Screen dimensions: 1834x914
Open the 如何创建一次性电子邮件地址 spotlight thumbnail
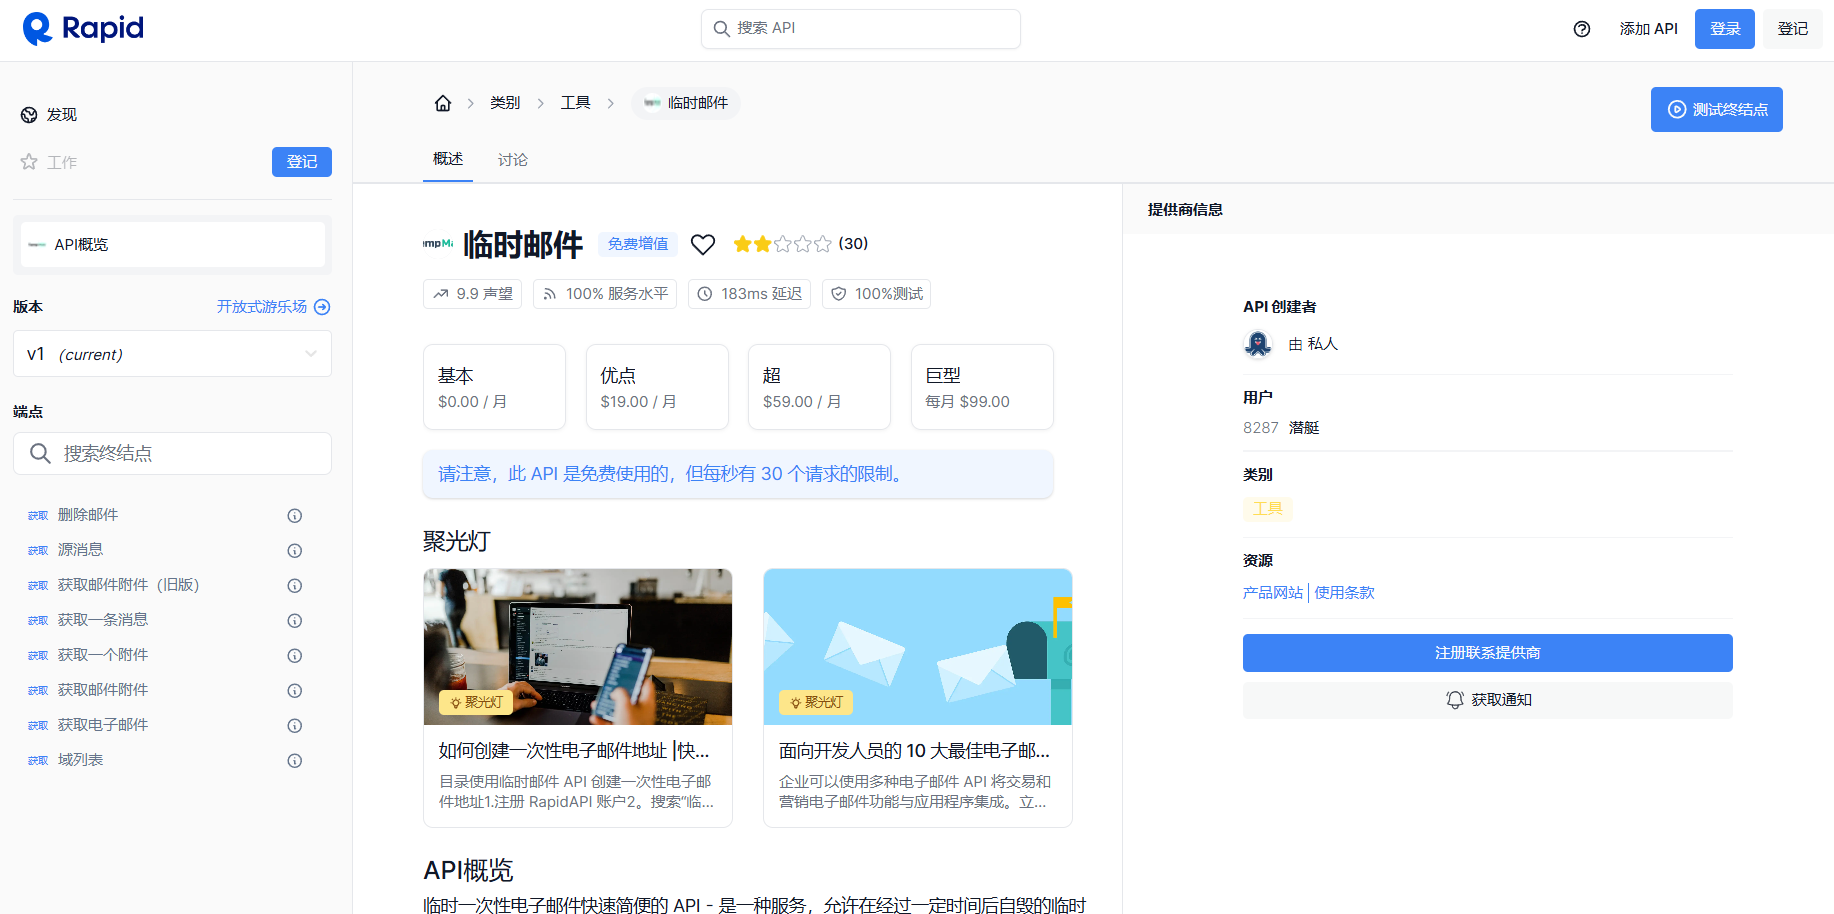tap(578, 647)
